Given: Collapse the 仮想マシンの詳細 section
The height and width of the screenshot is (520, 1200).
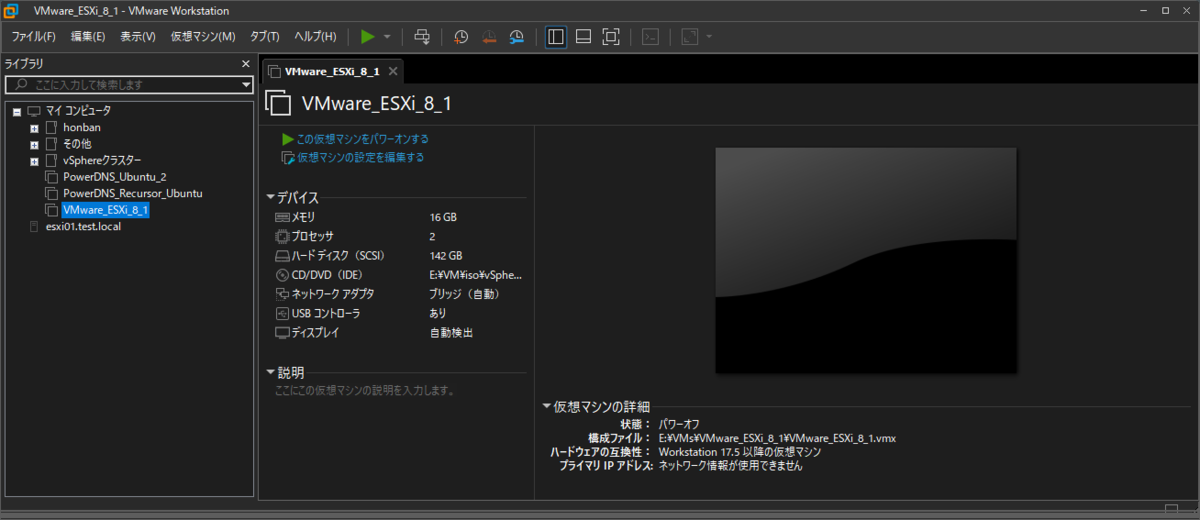Looking at the screenshot, I should click(546, 406).
